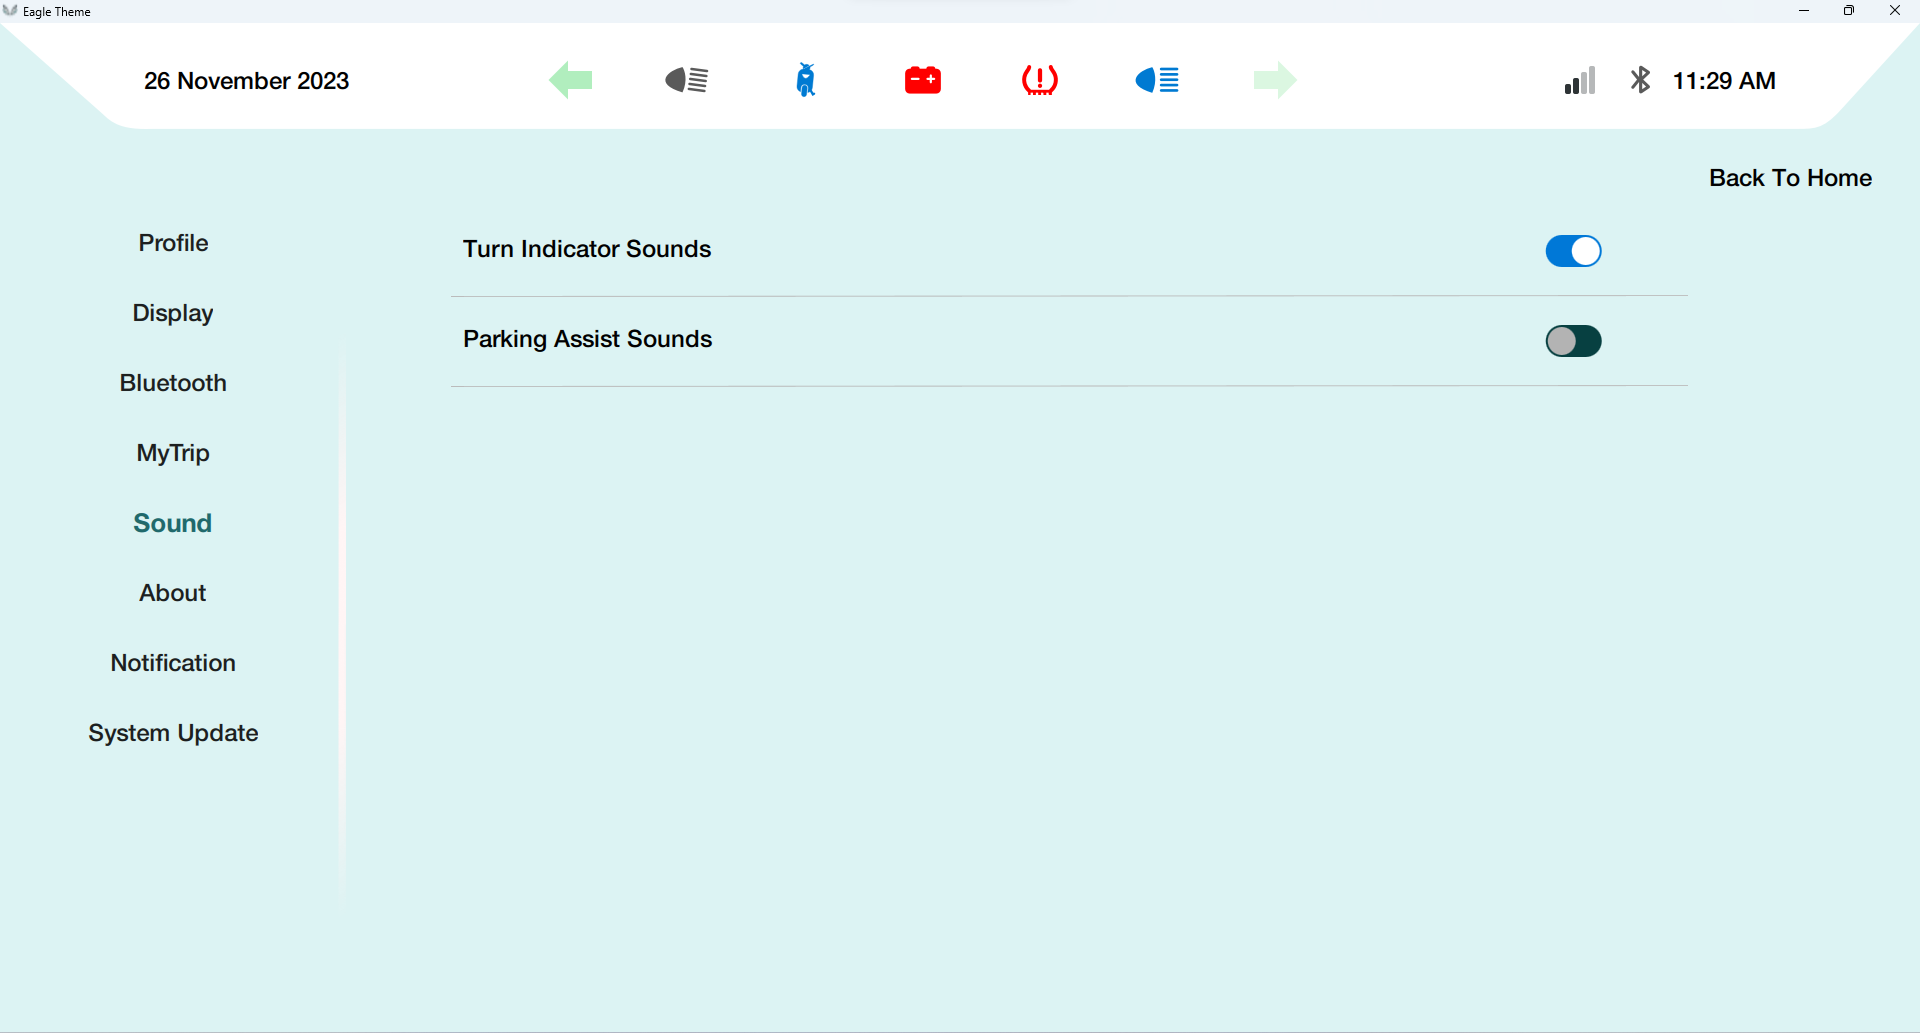Click the blue seatbelt warning icon
Viewport: 1920px width, 1033px height.
click(806, 80)
